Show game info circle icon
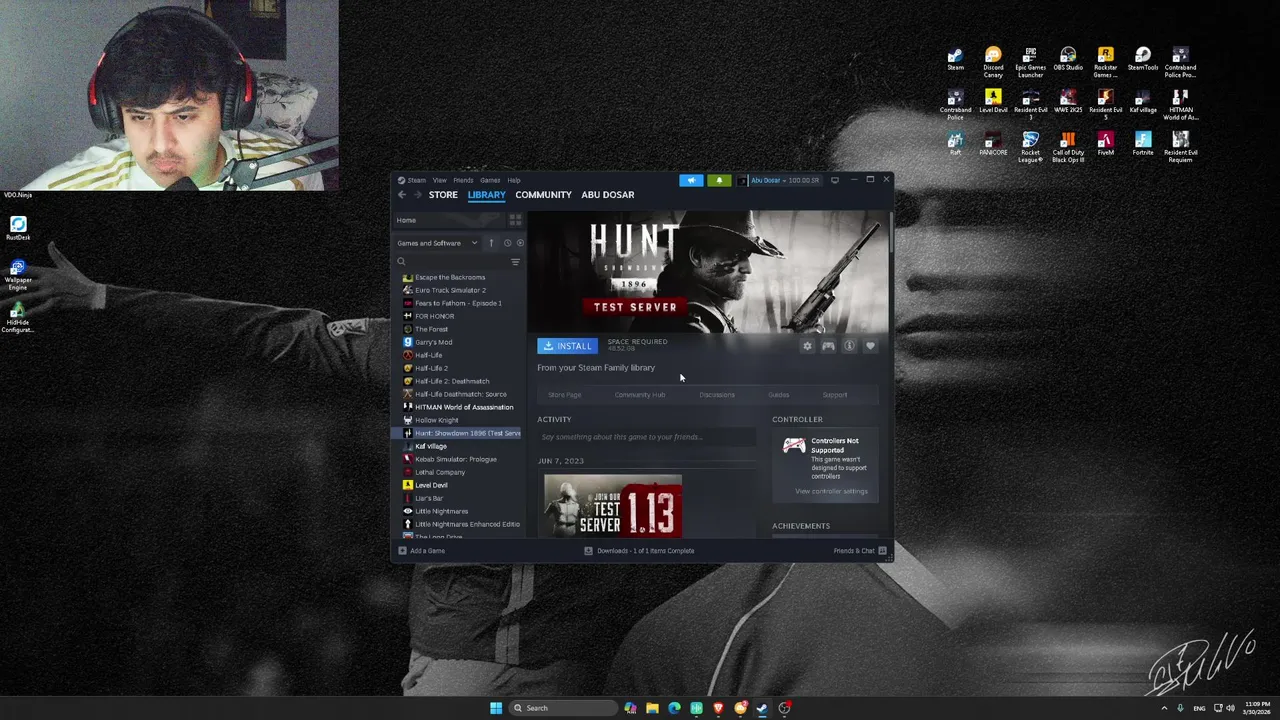1280x720 pixels. tap(849, 346)
